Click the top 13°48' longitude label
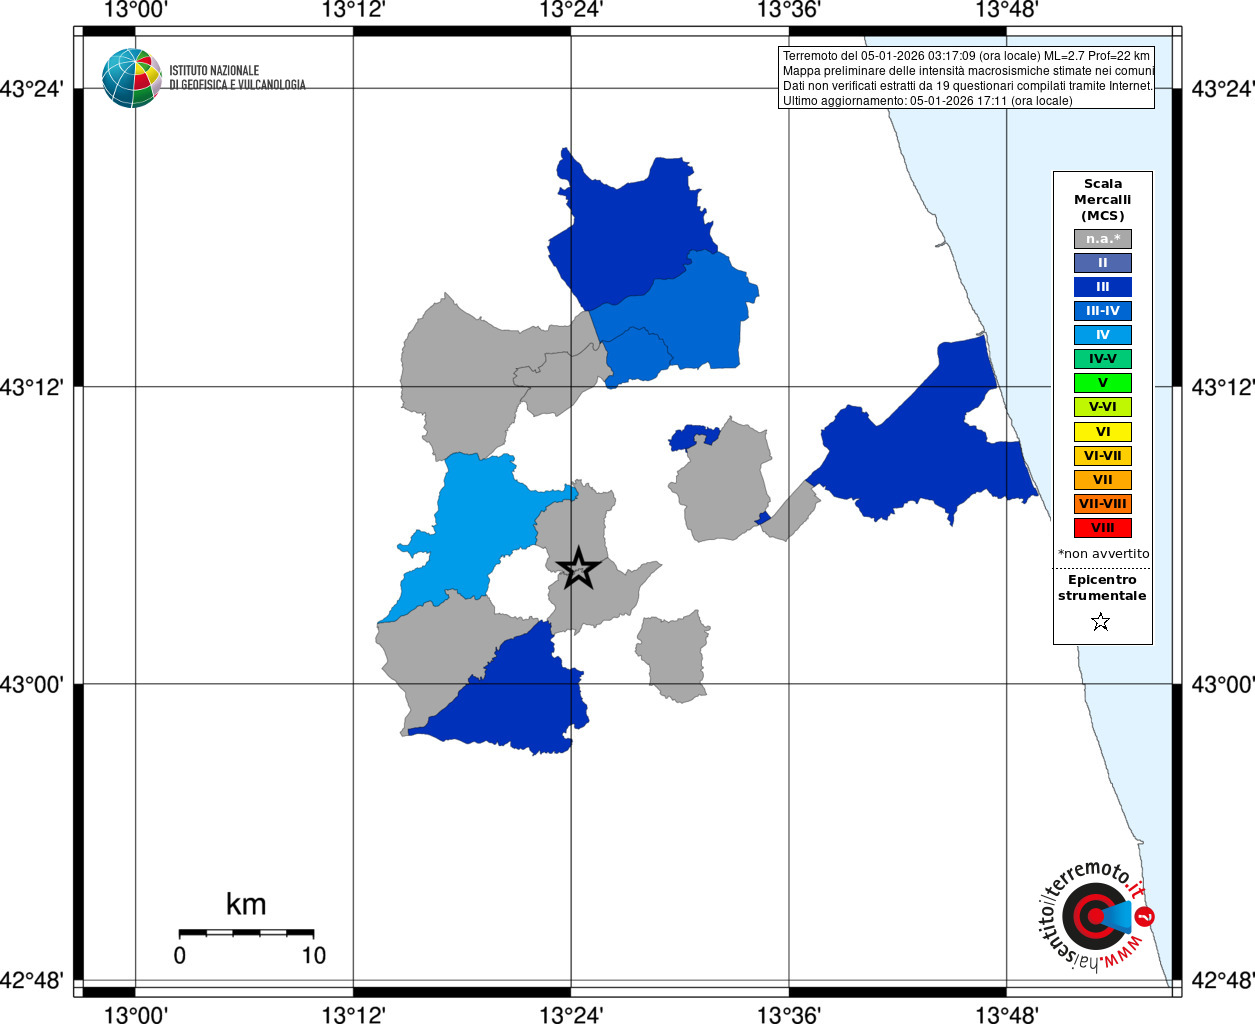This screenshot has height=1024, width=1255. (x=1007, y=10)
